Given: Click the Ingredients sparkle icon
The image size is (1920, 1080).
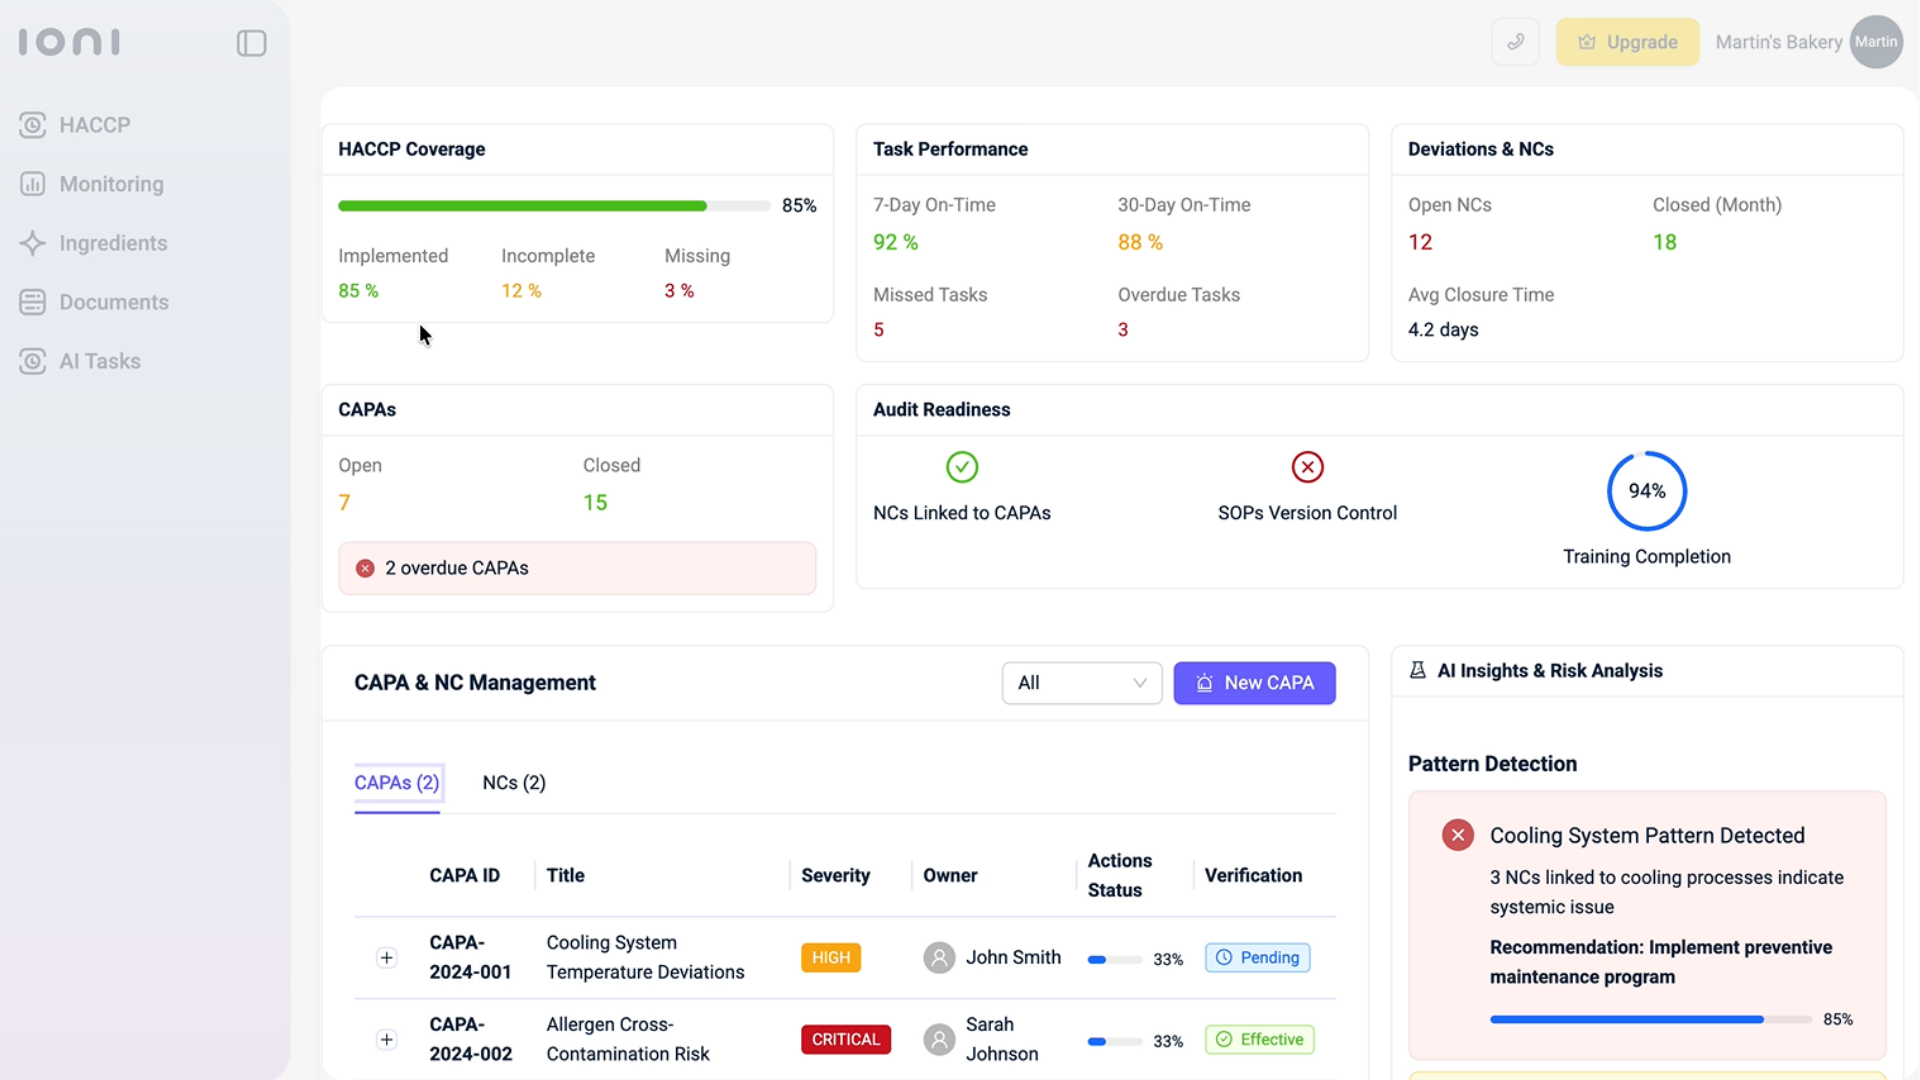Looking at the screenshot, I should pyautogui.click(x=32, y=243).
